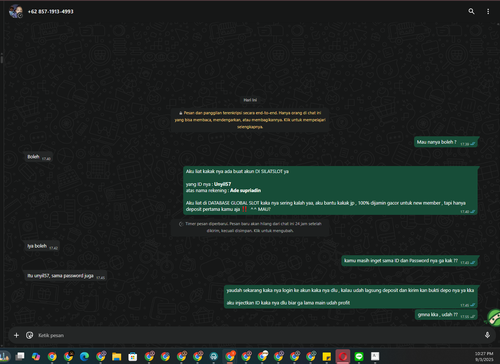This screenshot has height=364, width=500.
Task: Start a voice message with the microphone
Action: [487, 335]
